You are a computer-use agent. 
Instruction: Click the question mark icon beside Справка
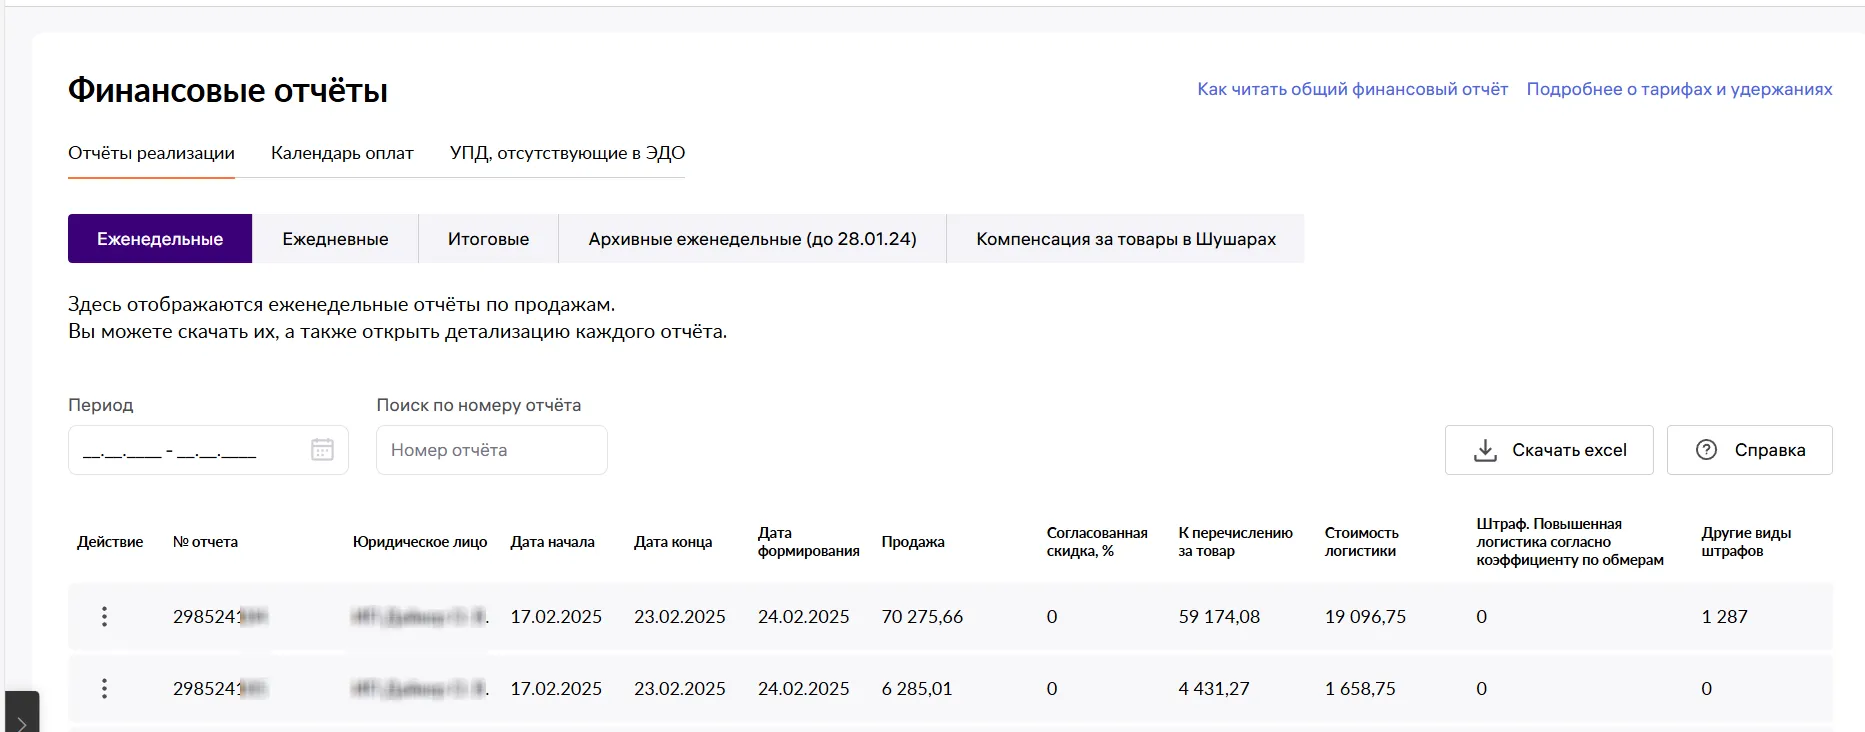pos(1706,450)
